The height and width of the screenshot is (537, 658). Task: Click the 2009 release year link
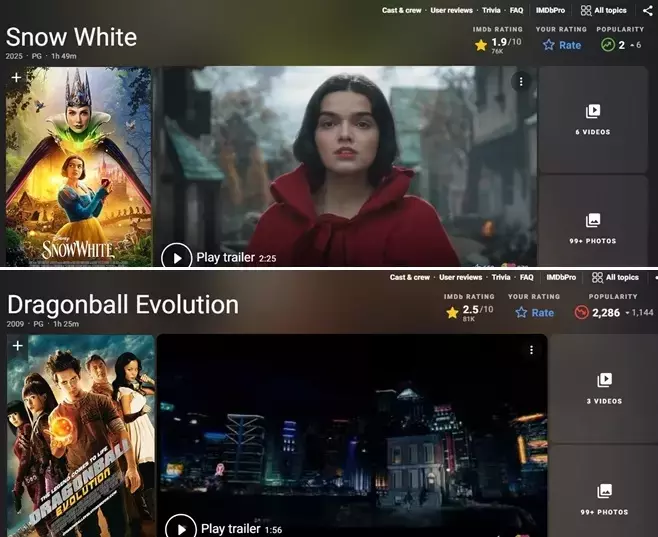tap(15, 324)
